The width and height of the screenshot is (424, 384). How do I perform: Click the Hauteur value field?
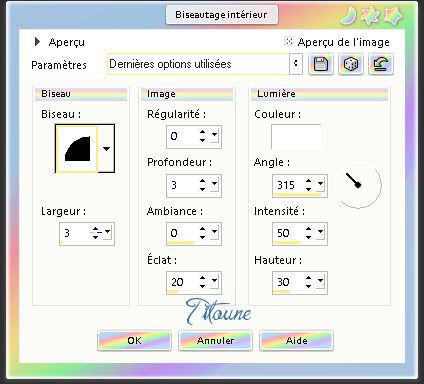click(288, 283)
